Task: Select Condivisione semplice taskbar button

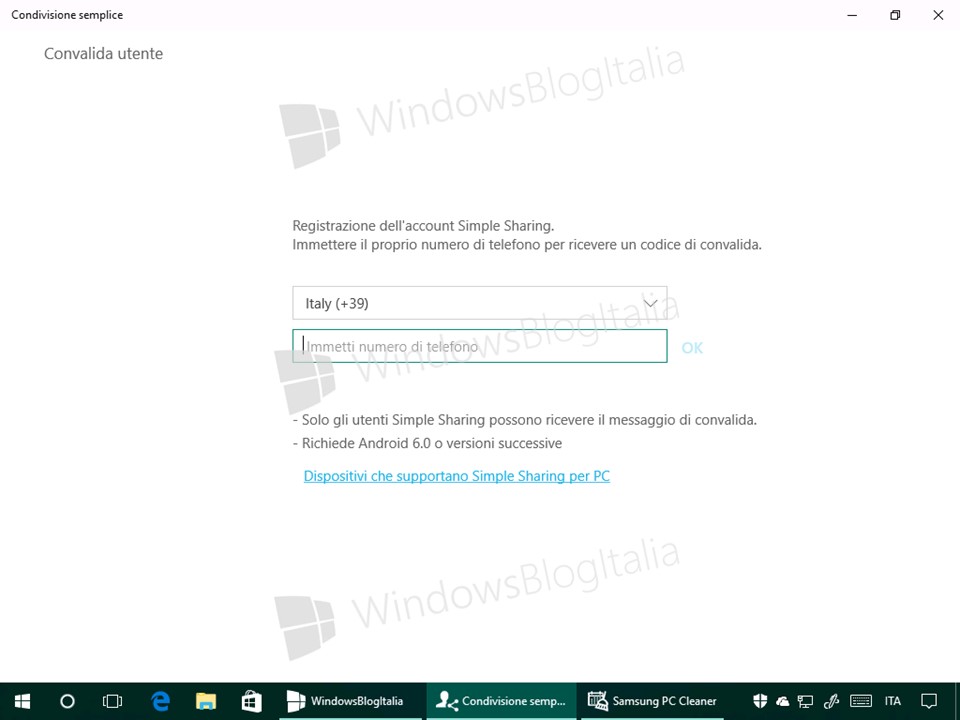Action: (501, 701)
